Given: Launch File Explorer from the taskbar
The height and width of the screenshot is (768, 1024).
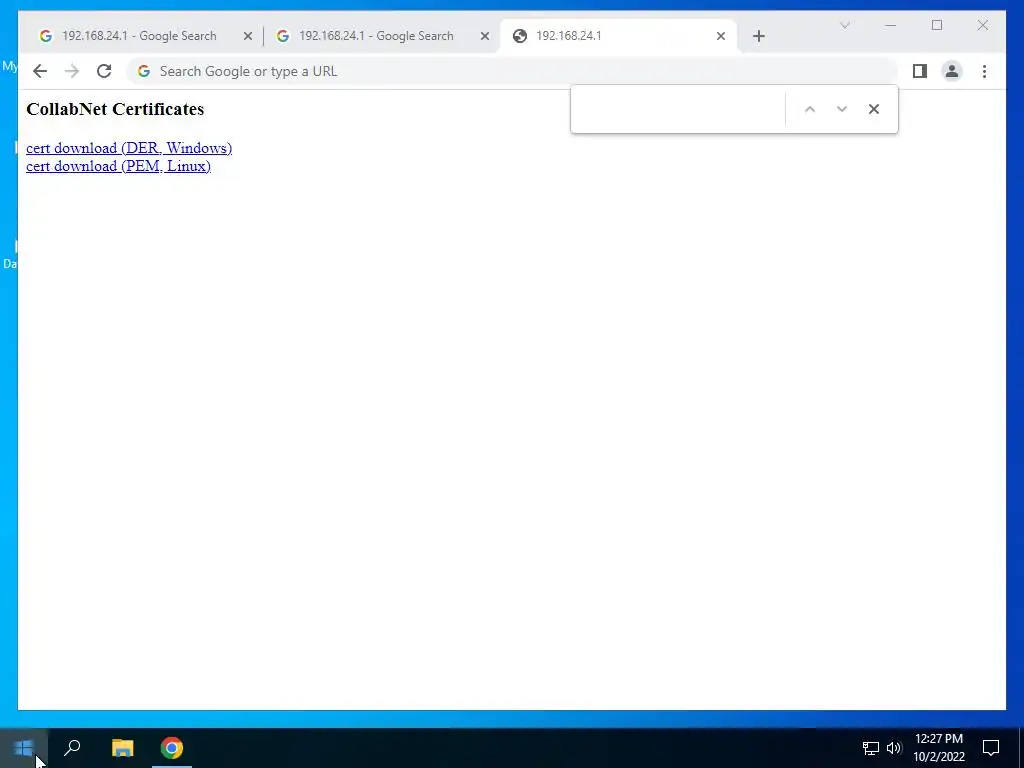Looking at the screenshot, I should (x=122, y=748).
